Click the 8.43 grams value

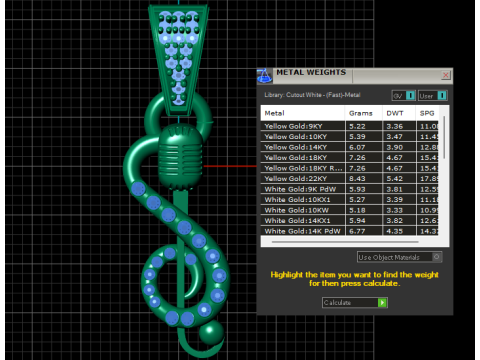pyautogui.click(x=357, y=179)
